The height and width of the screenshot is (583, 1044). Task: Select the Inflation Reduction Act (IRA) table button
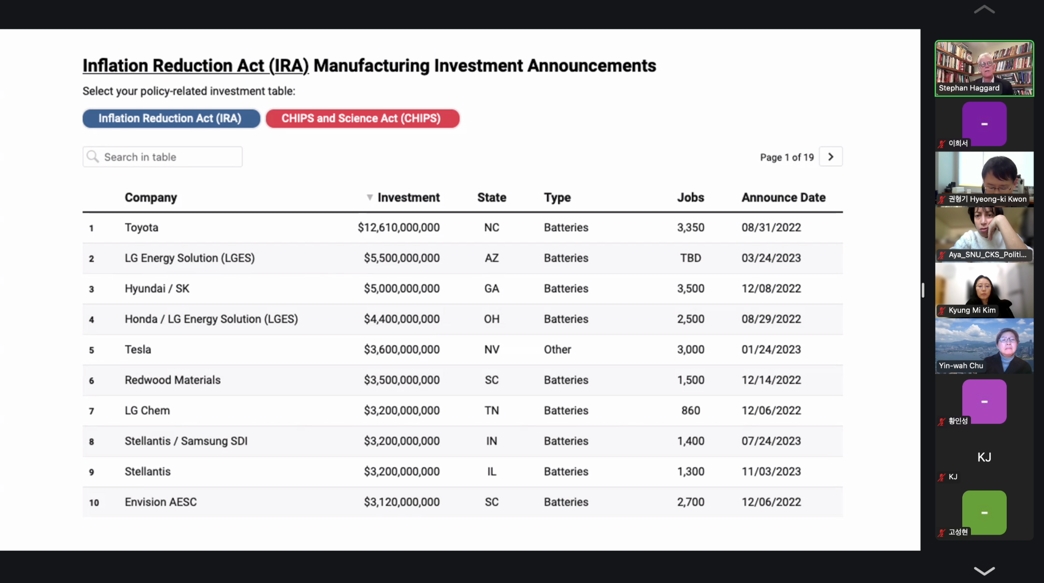coord(171,118)
